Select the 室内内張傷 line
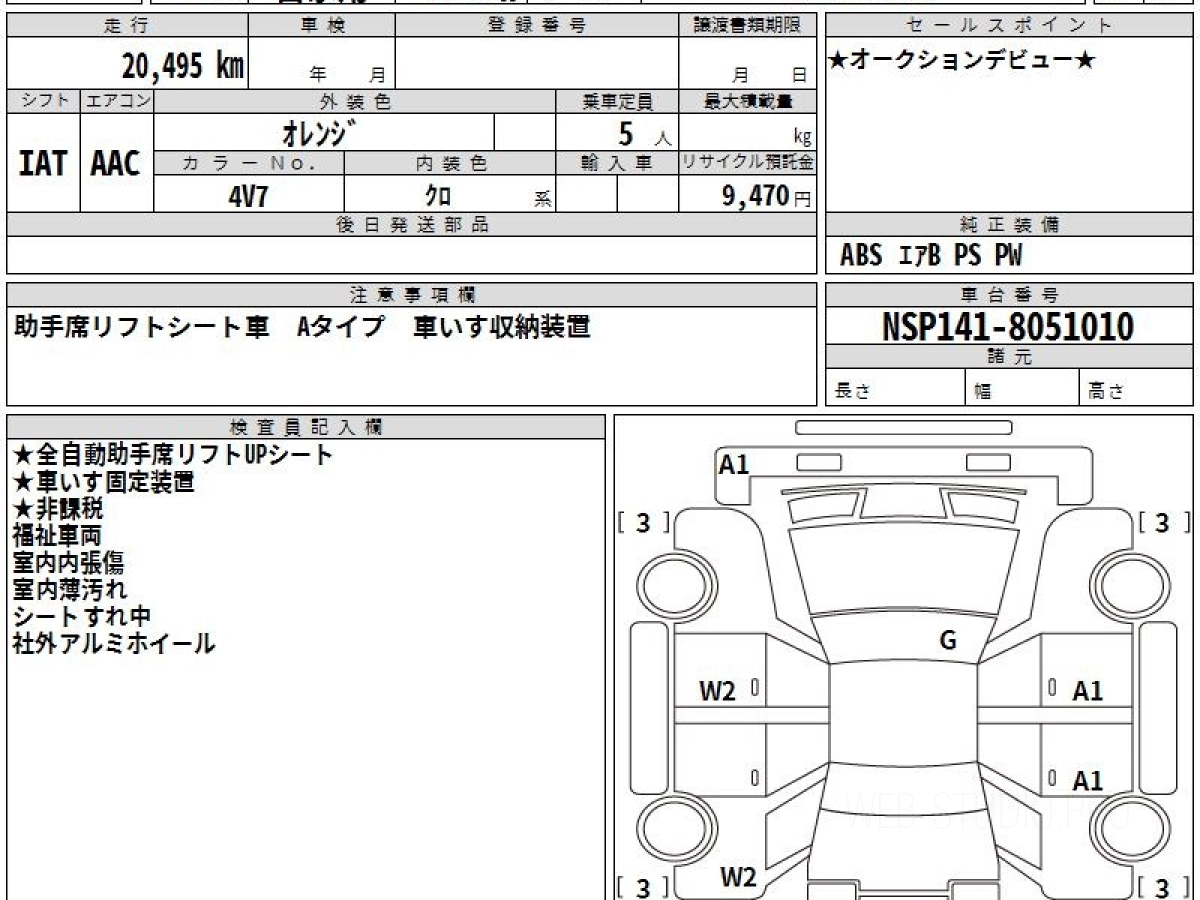This screenshot has width=1200, height=900. 68,563
